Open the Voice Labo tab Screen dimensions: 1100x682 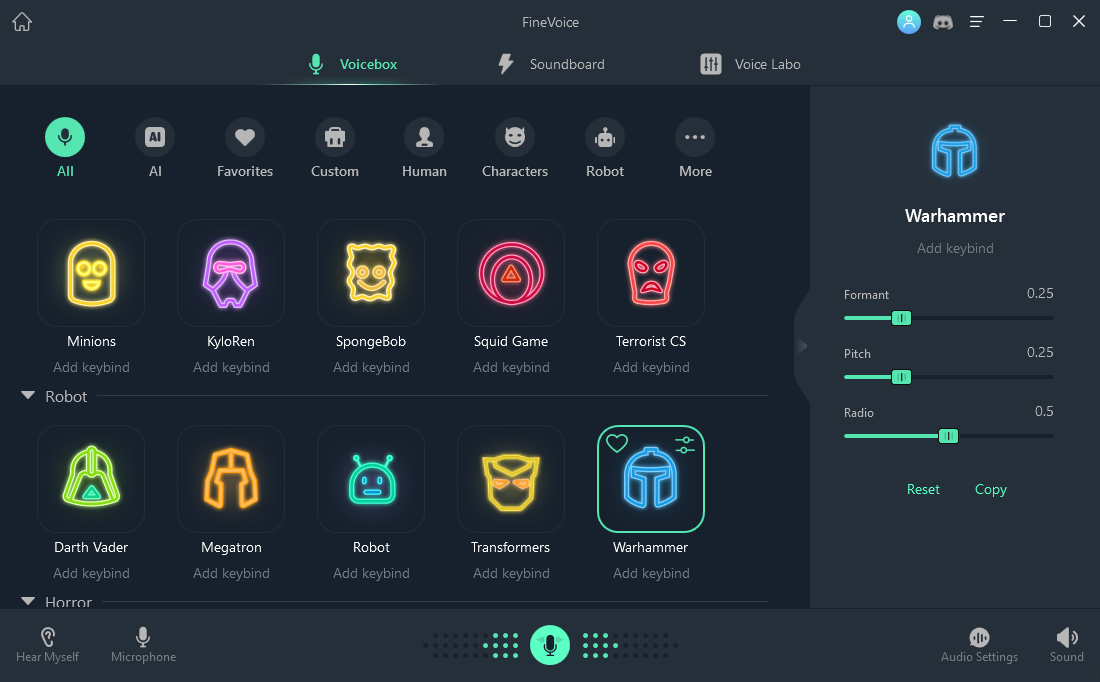click(750, 64)
